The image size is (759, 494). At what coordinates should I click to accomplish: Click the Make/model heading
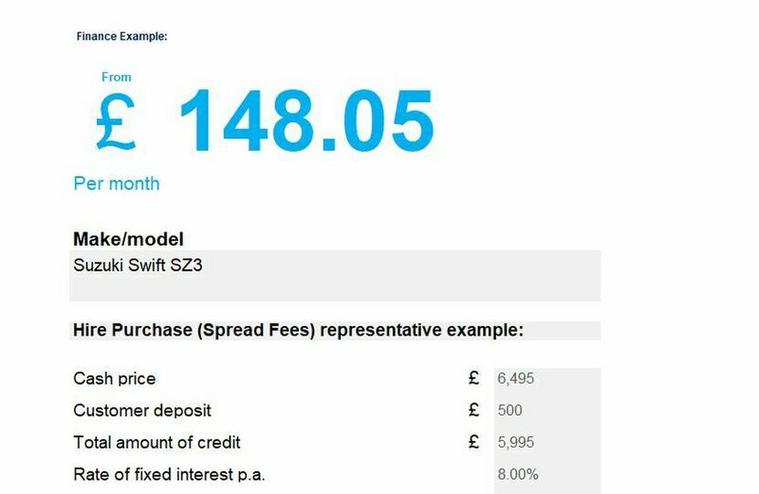coord(128,239)
